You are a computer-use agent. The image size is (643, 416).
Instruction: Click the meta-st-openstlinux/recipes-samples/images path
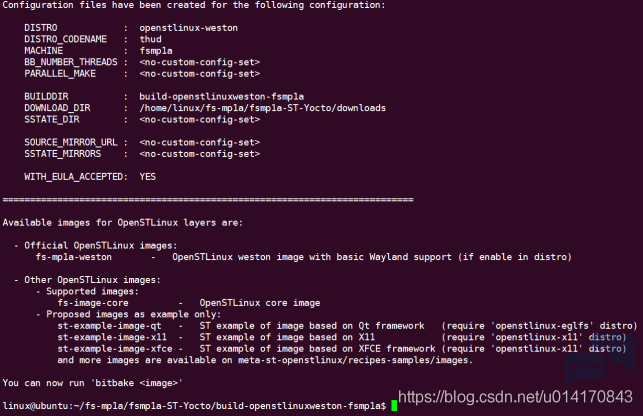pyautogui.click(x=353, y=360)
